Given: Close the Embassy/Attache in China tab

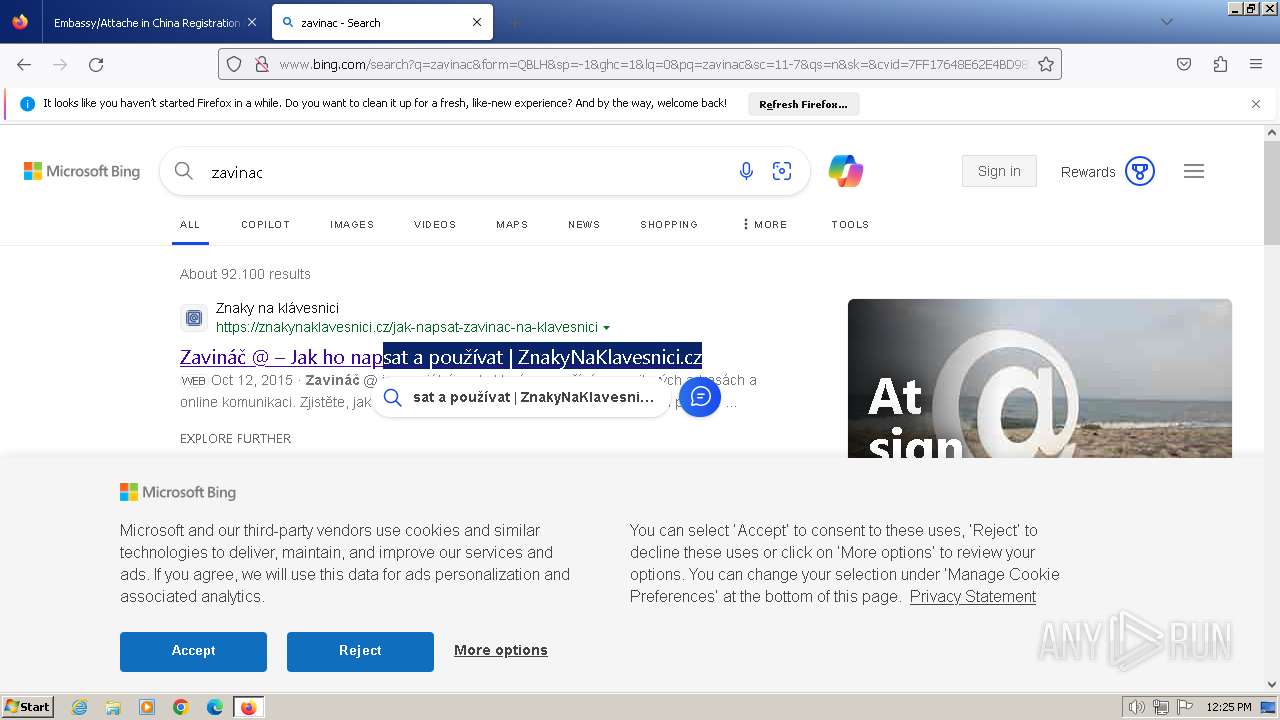Looking at the screenshot, I should click(x=251, y=22).
